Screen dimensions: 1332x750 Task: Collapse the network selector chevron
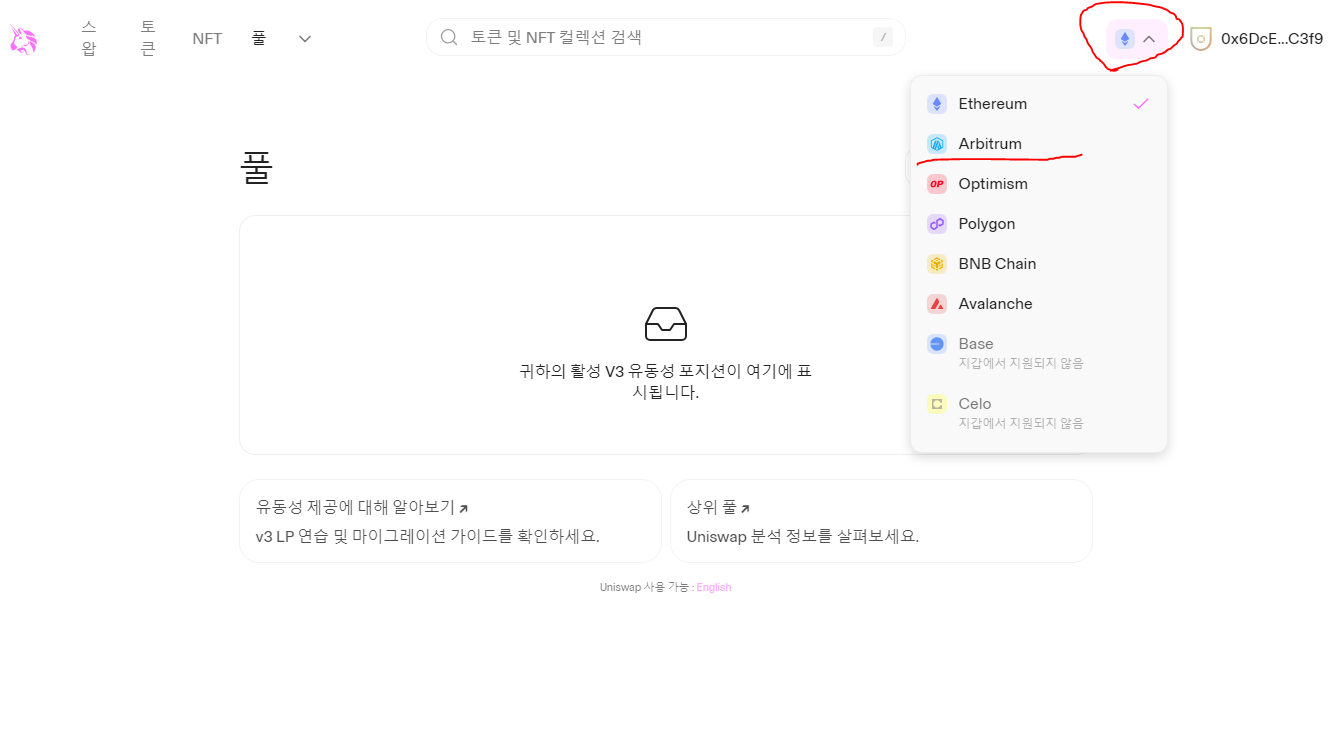tap(1149, 39)
